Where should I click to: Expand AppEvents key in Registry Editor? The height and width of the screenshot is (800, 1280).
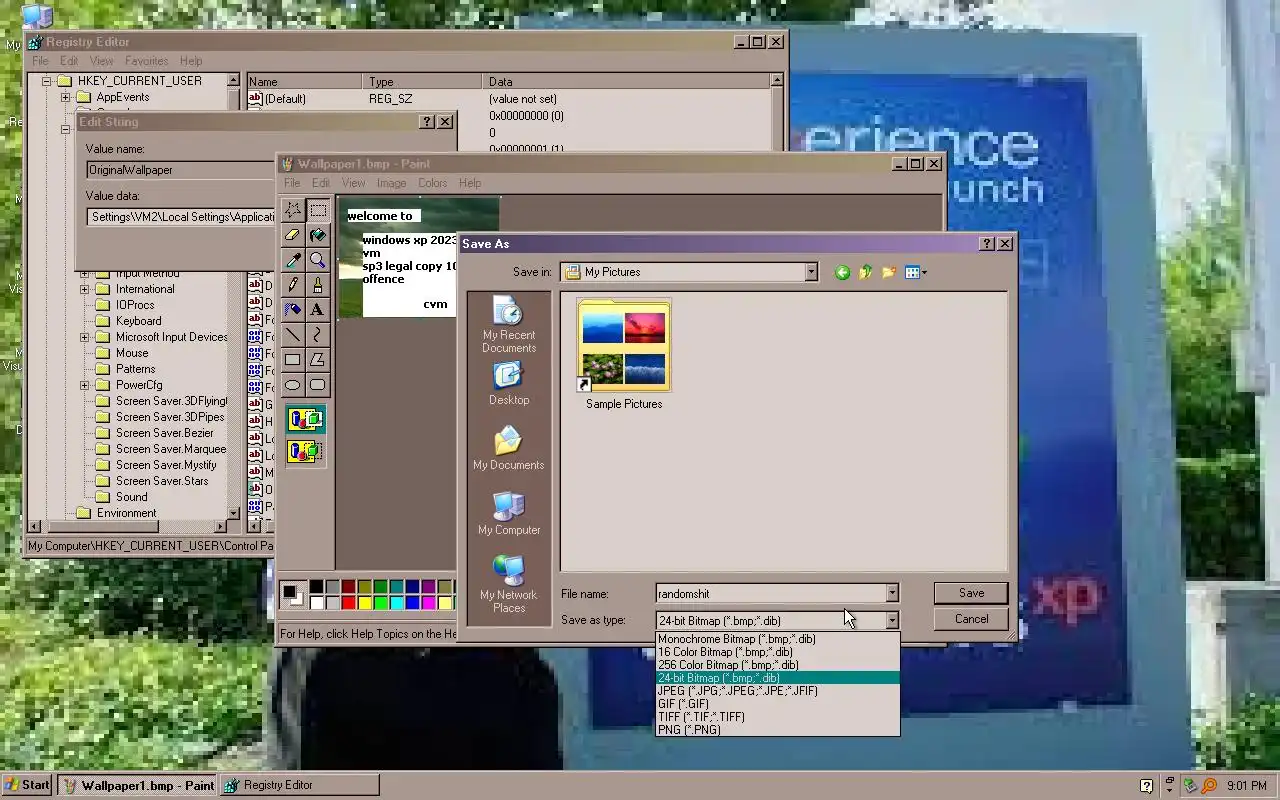[65, 97]
